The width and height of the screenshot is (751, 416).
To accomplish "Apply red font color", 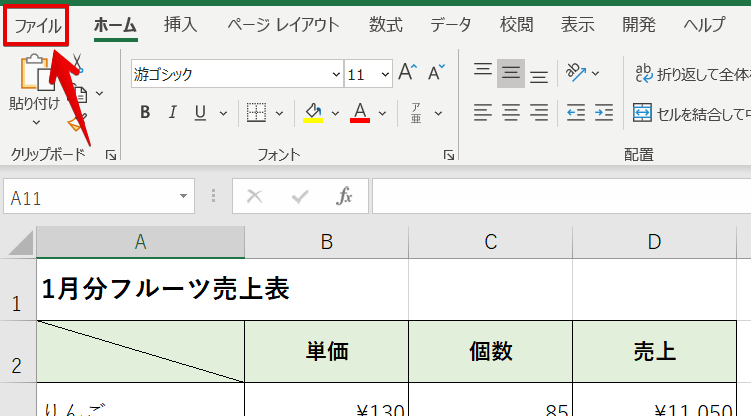I will pos(360,113).
